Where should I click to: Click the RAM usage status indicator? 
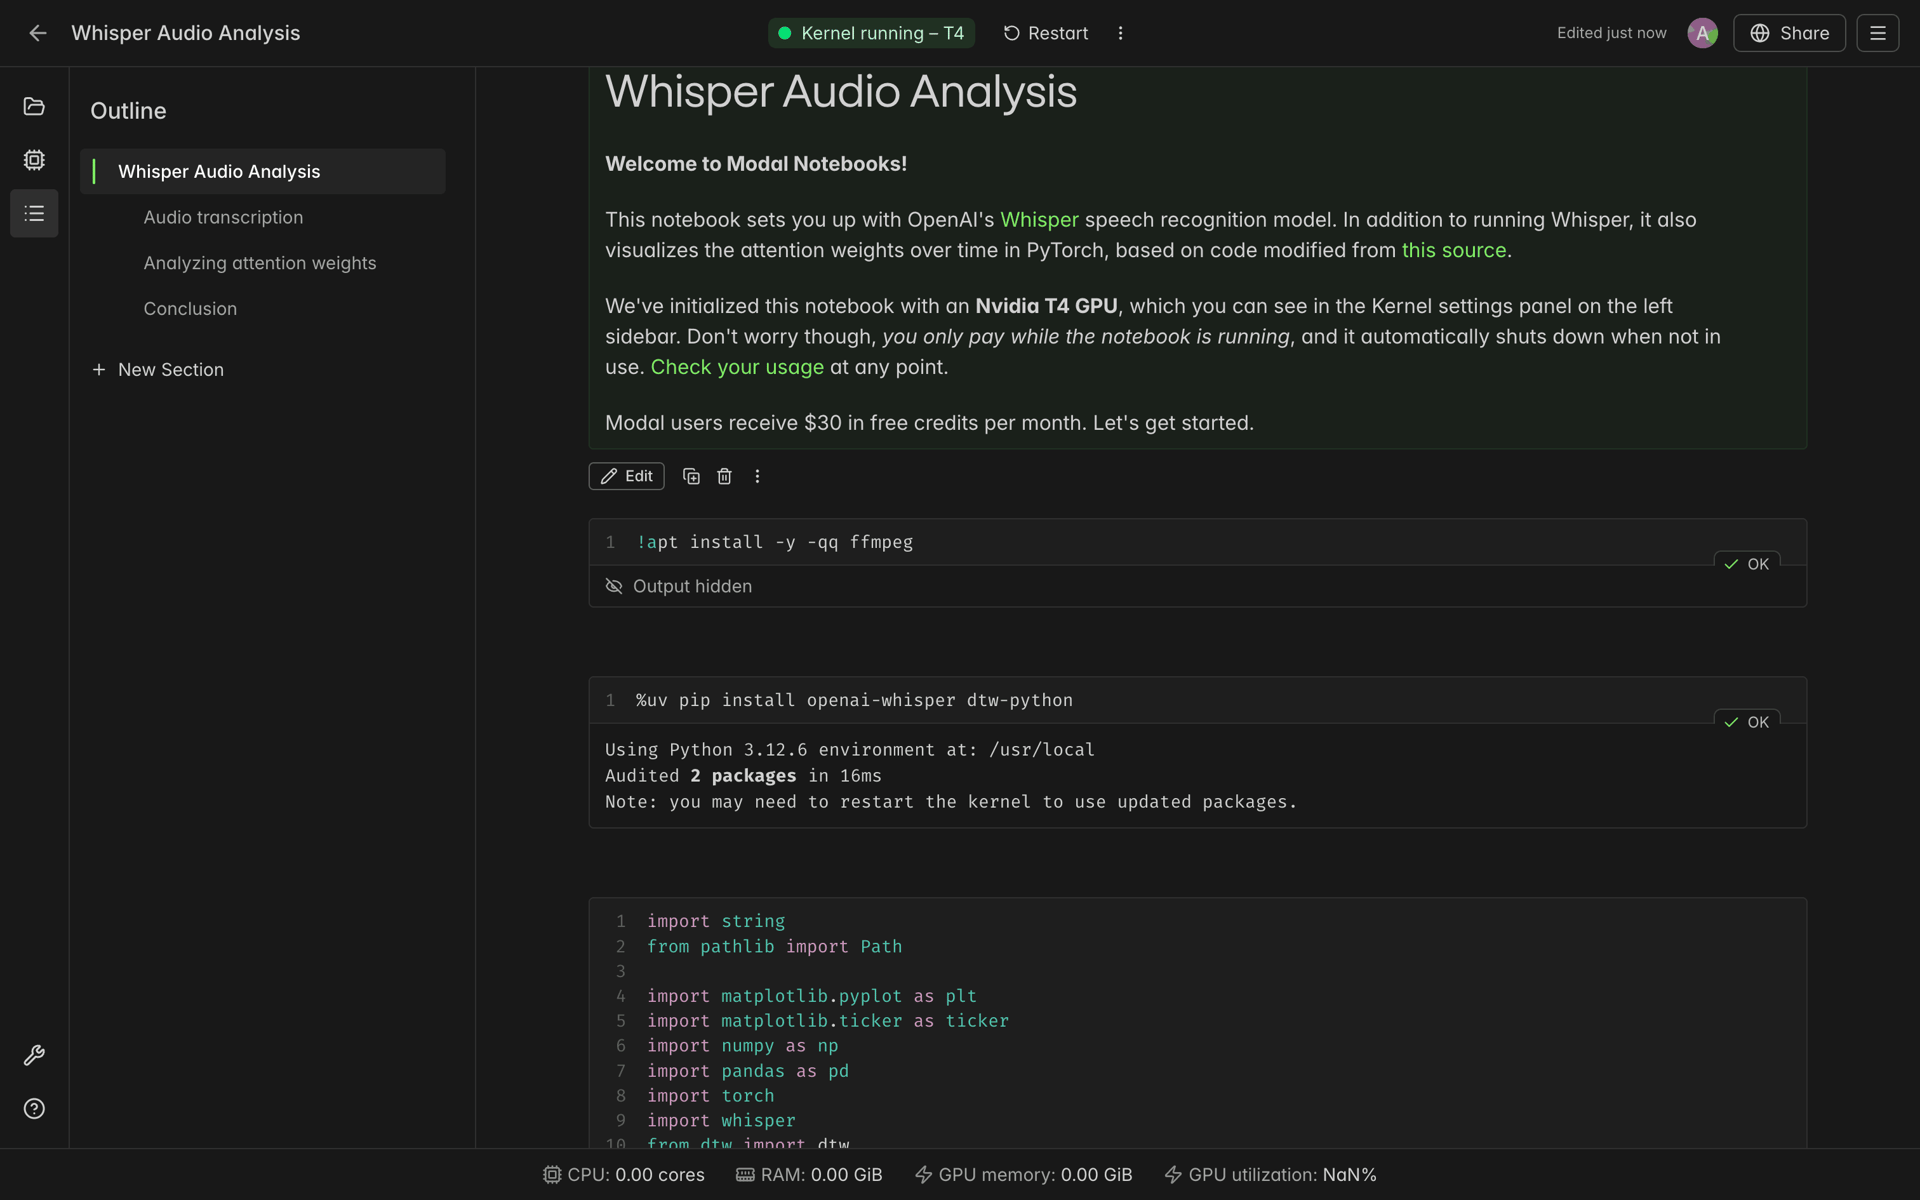click(x=809, y=1175)
